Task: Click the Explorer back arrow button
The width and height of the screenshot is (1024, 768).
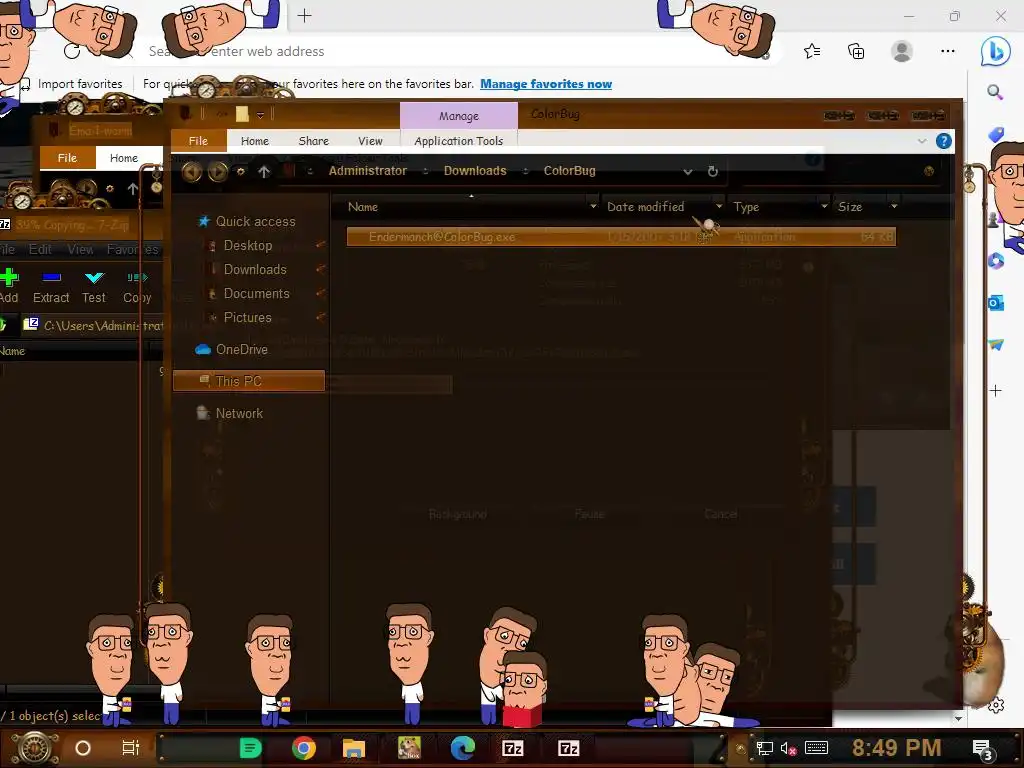Action: tap(191, 171)
